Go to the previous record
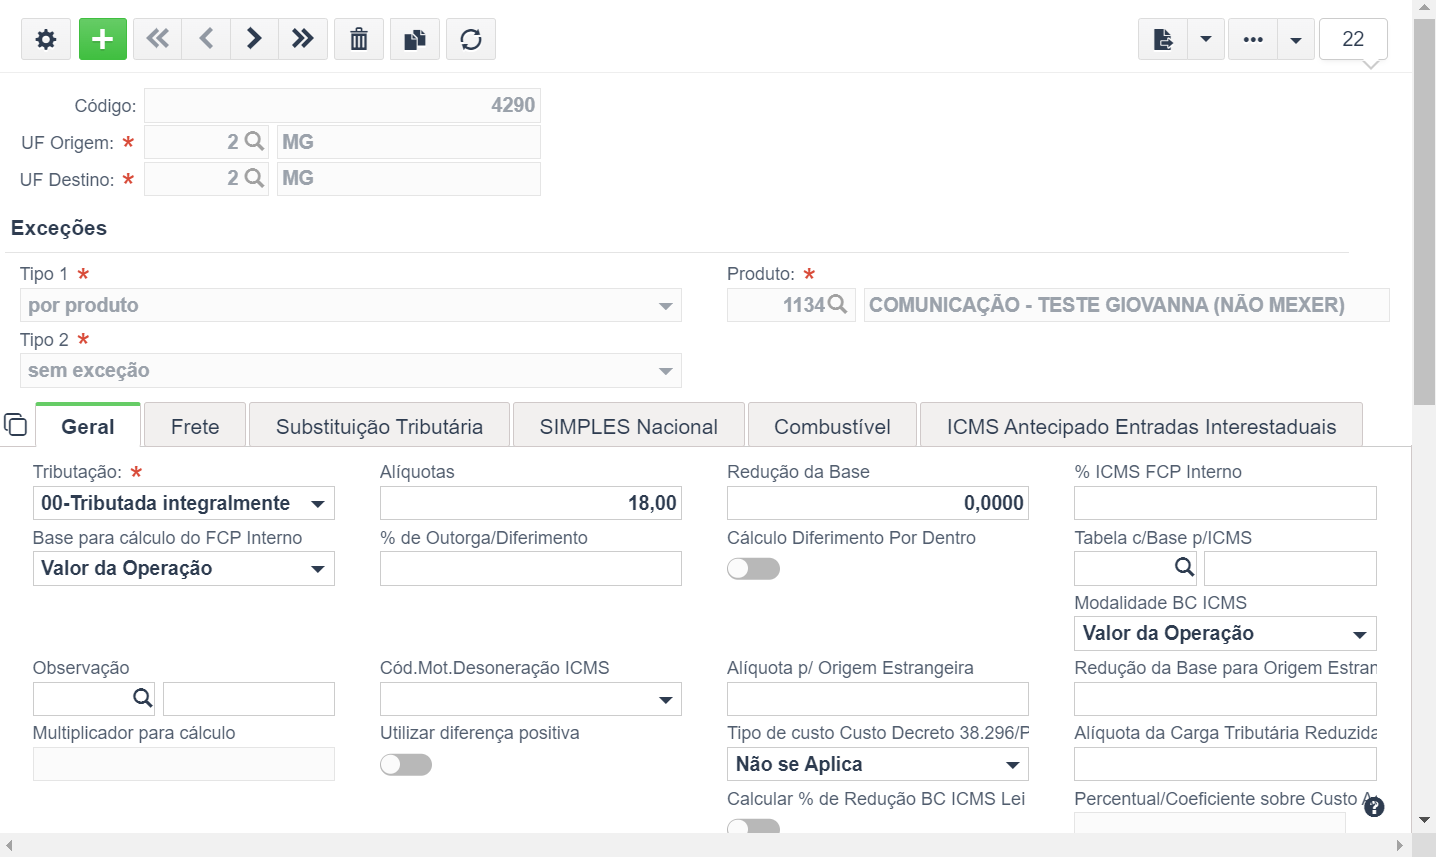Viewport: 1436px width, 857px height. pos(206,39)
